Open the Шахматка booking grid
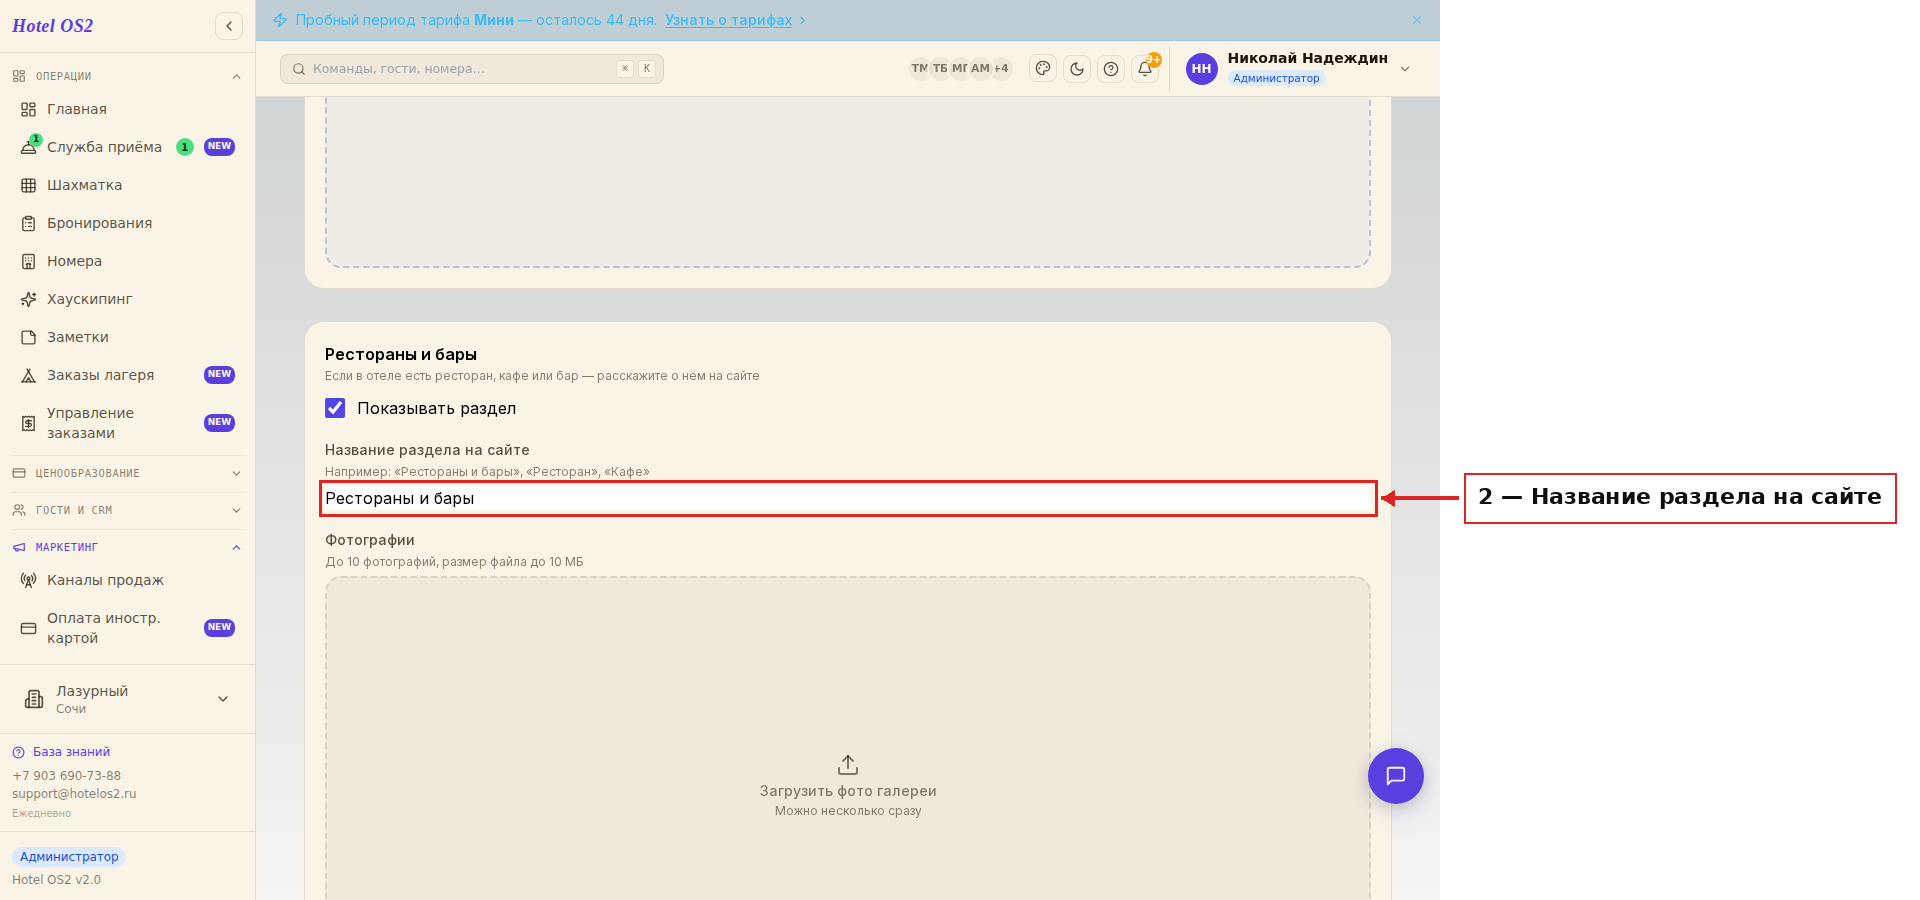Screen dimensions: 1920x900 pos(127,185)
